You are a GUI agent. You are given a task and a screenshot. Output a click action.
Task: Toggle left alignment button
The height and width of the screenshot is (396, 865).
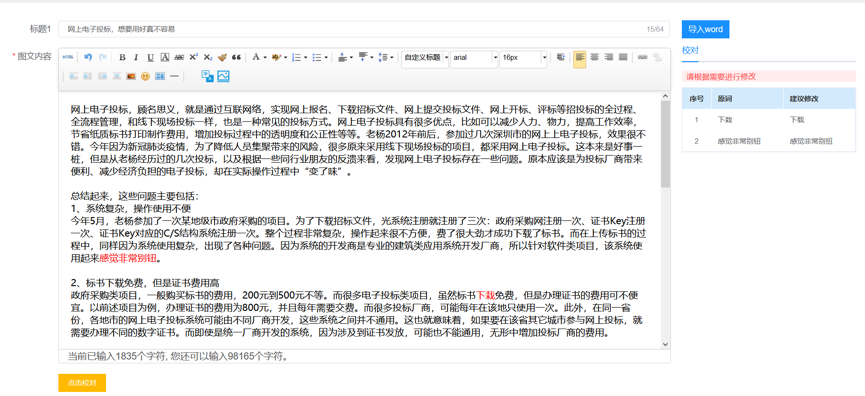point(580,57)
